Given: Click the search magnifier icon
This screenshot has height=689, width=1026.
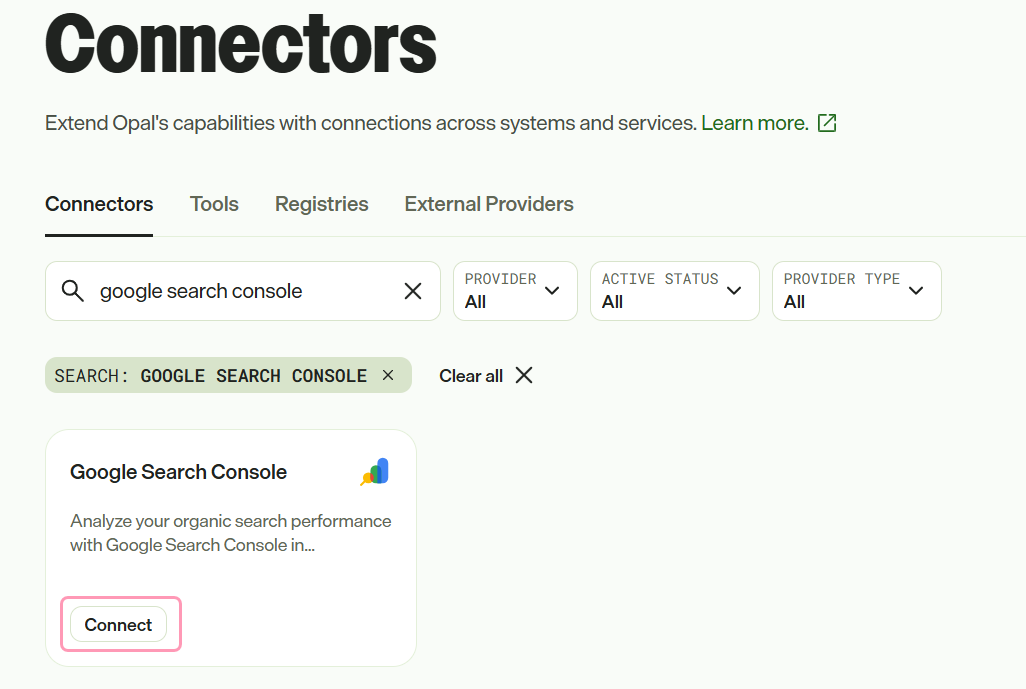Looking at the screenshot, I should [x=73, y=291].
